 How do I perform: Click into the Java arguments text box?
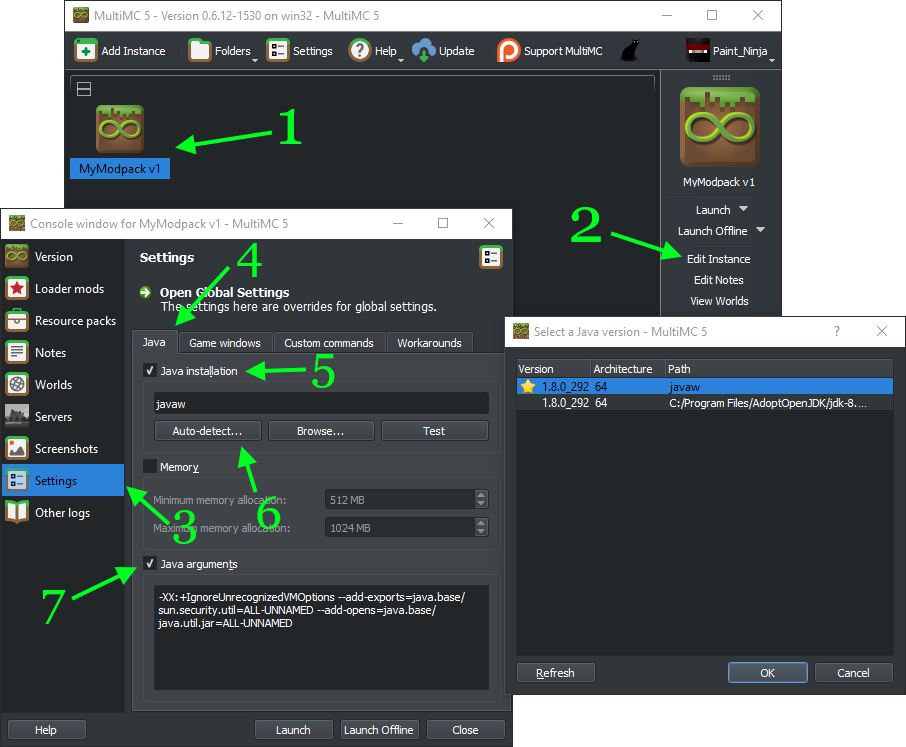[321, 637]
